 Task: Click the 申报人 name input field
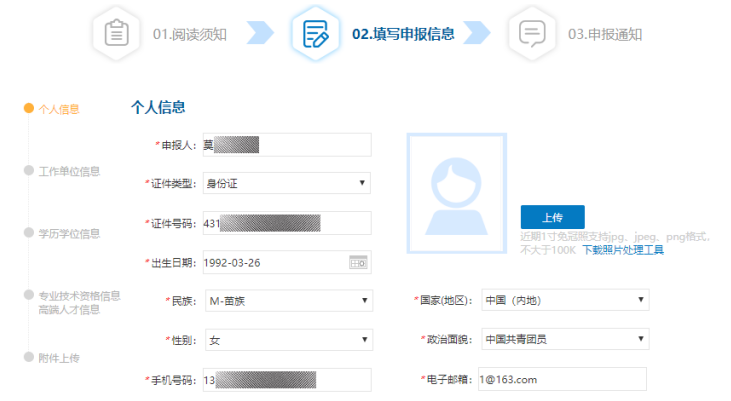[286, 145]
